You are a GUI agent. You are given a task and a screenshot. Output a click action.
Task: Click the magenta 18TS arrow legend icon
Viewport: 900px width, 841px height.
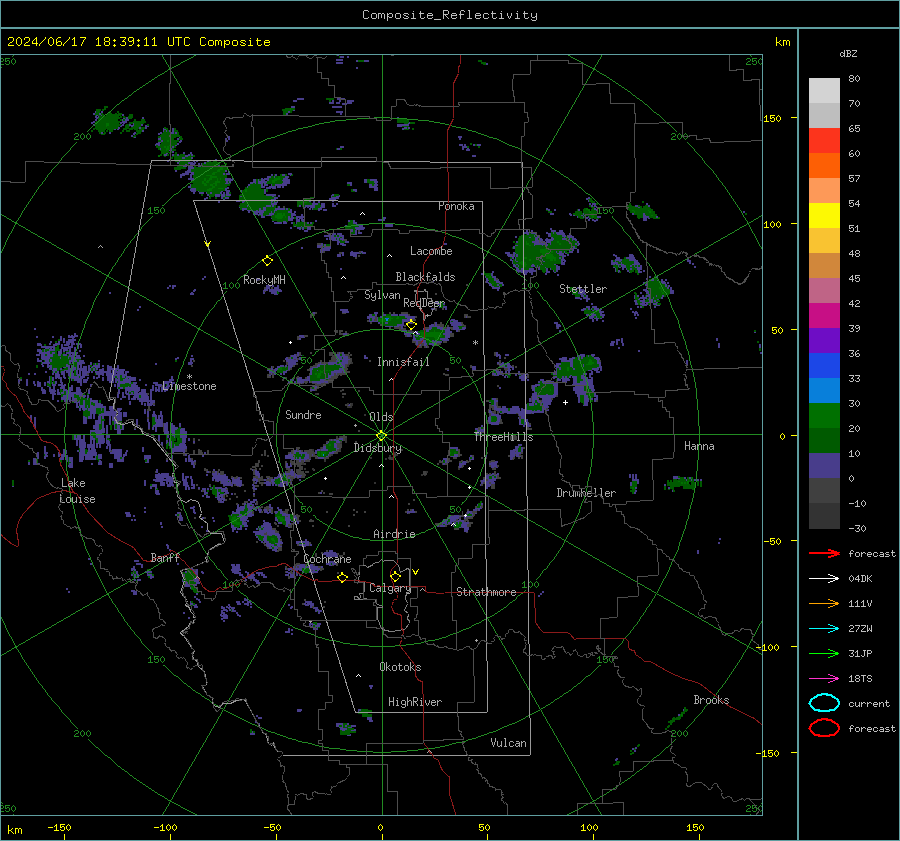[824, 679]
